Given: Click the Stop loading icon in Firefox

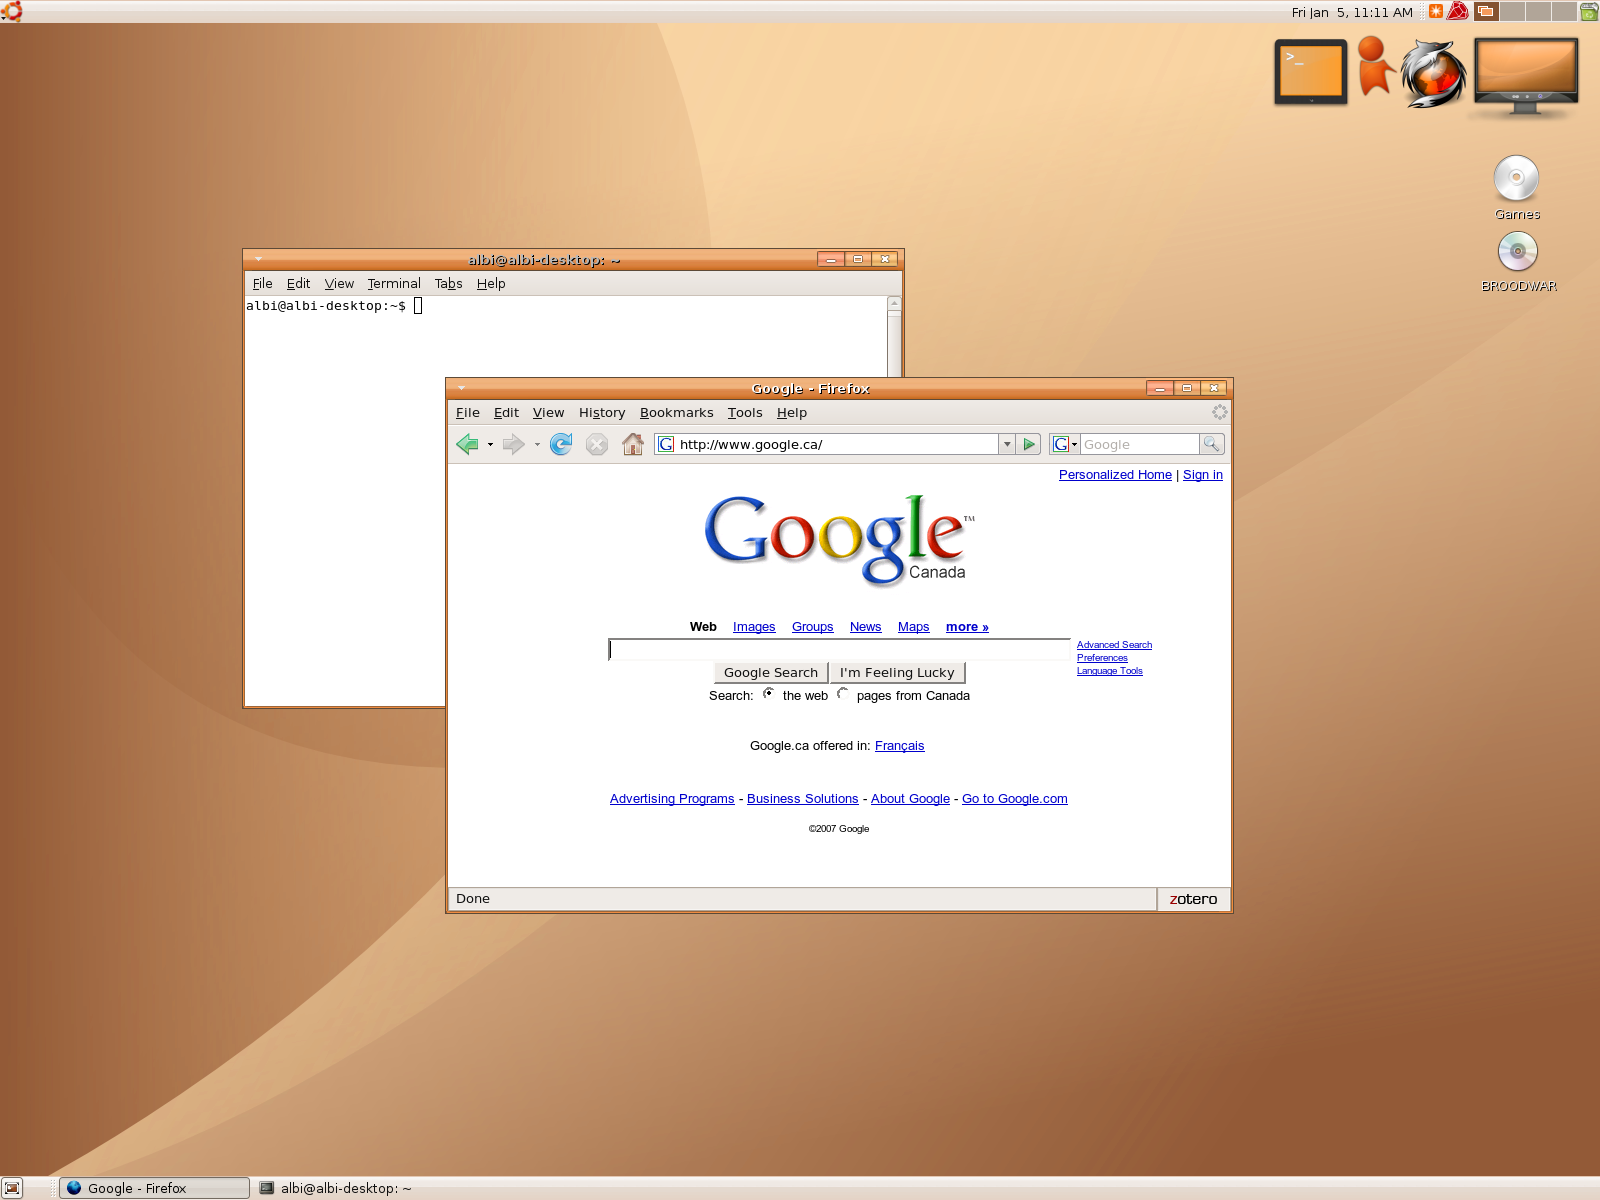Looking at the screenshot, I should [597, 444].
